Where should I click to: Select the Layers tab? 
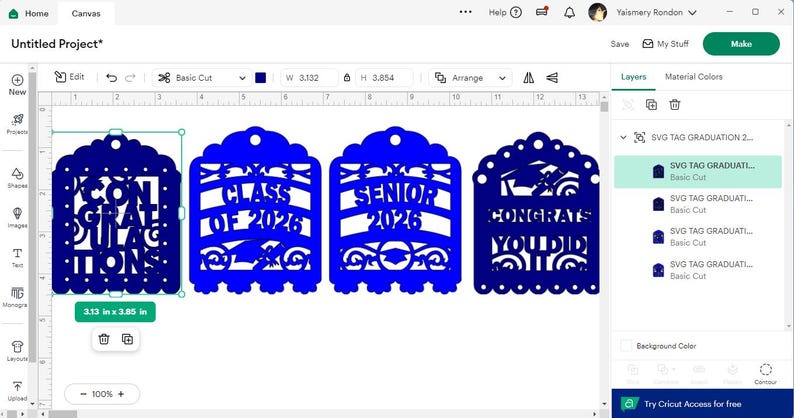click(x=633, y=77)
